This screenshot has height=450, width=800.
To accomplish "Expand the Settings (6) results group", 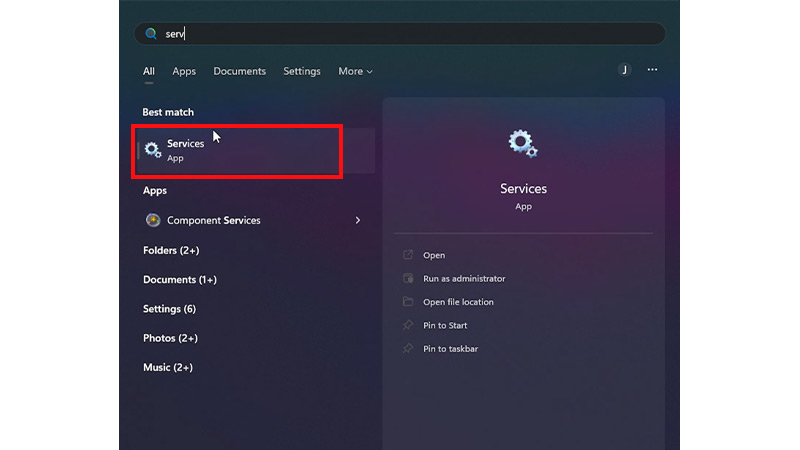I will click(x=169, y=309).
